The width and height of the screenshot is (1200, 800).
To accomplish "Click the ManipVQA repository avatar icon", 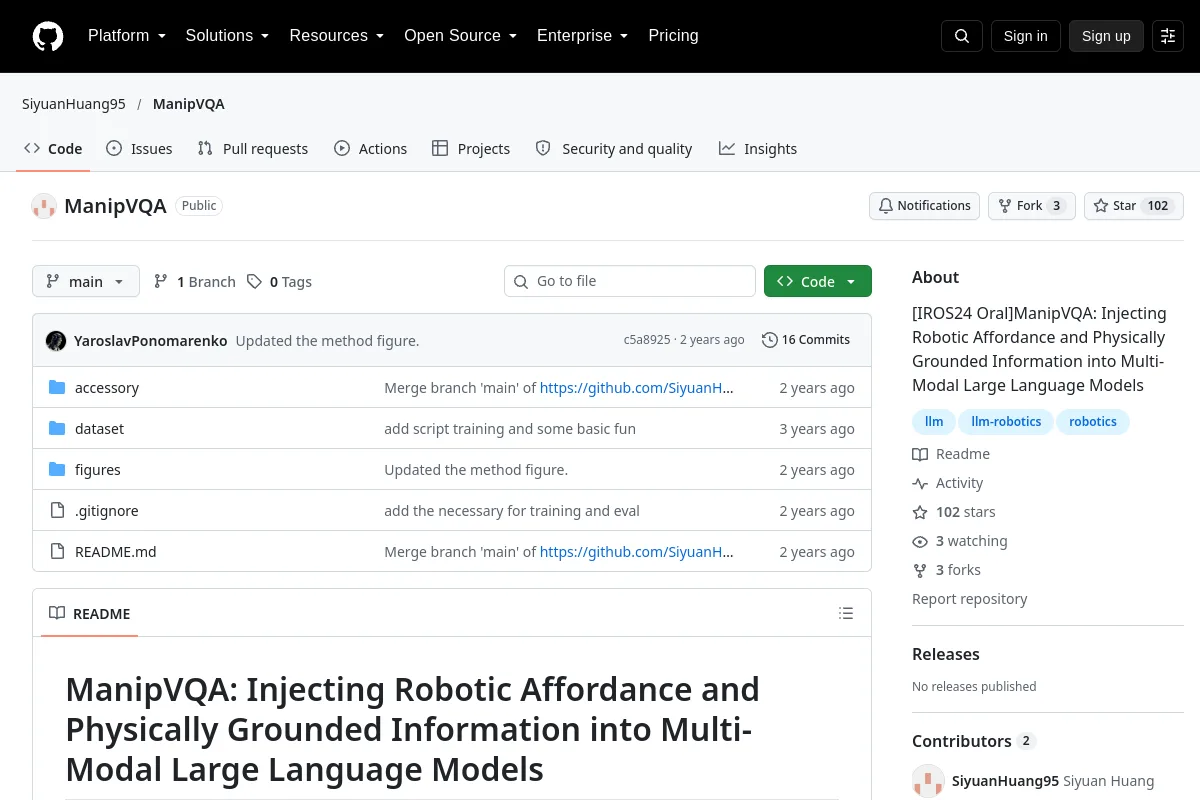I will pos(44,206).
